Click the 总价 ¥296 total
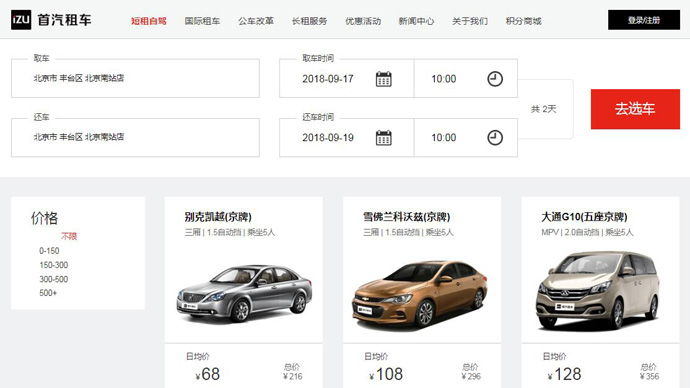The image size is (690, 388). point(471,372)
